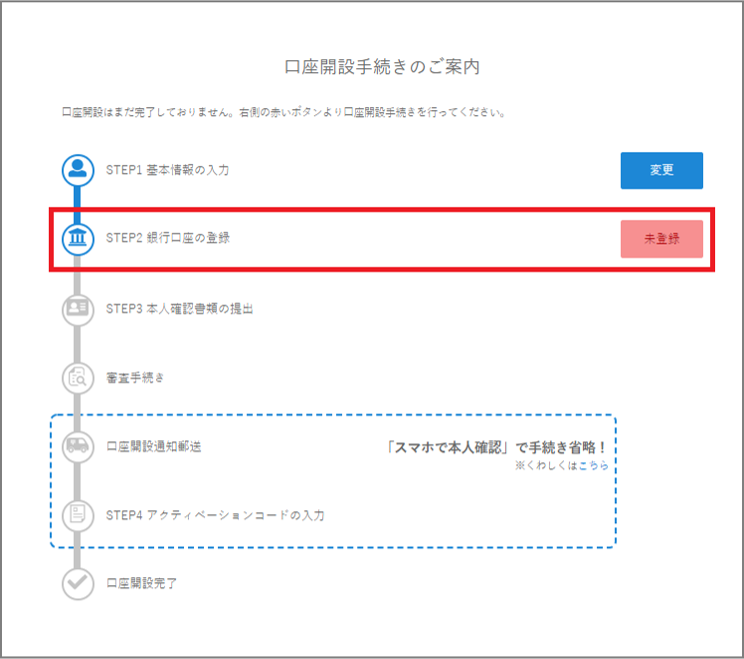744x659 pixels.
Task: Click the red 未登録 button
Action: point(661,239)
